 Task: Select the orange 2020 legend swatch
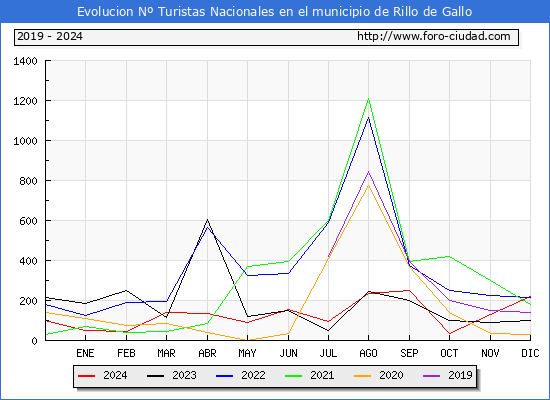pyautogui.click(x=363, y=376)
